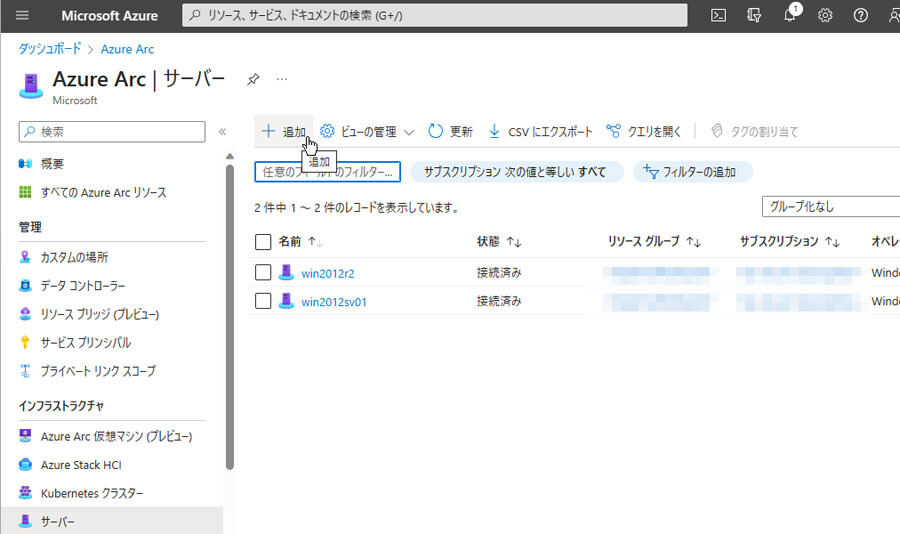This screenshot has width=900, height=534.
Task: Click the すべての Azure Arc リソース grid icon
Action: [x=25, y=192]
